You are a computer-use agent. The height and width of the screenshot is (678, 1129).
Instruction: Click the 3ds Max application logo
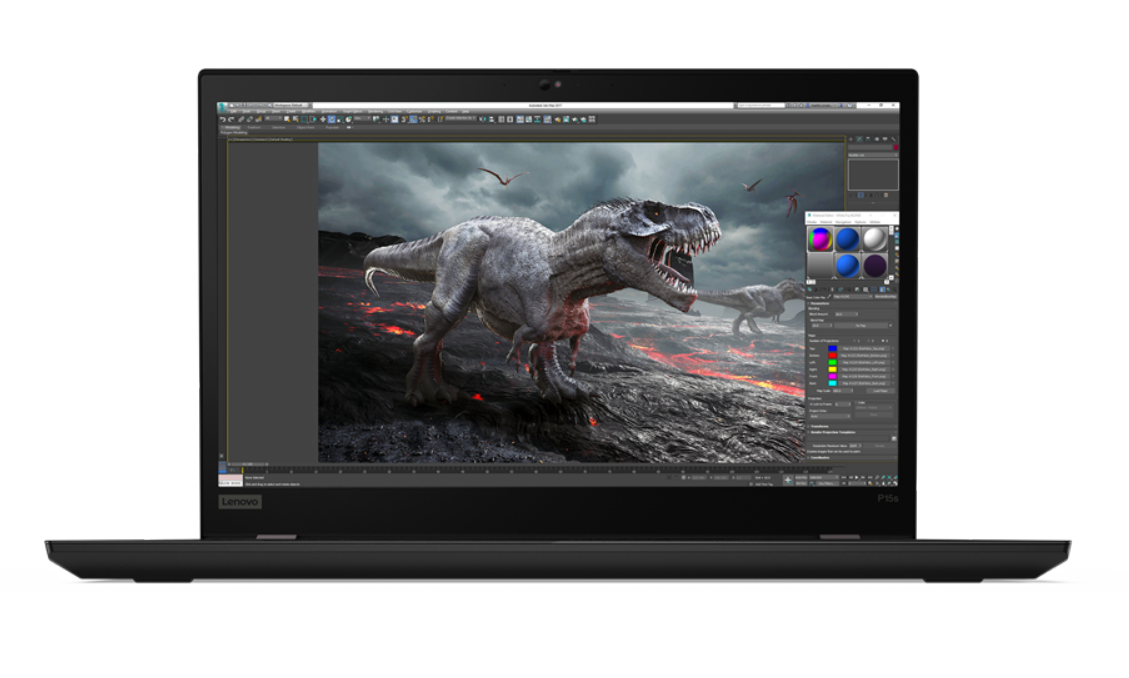tap(222, 107)
